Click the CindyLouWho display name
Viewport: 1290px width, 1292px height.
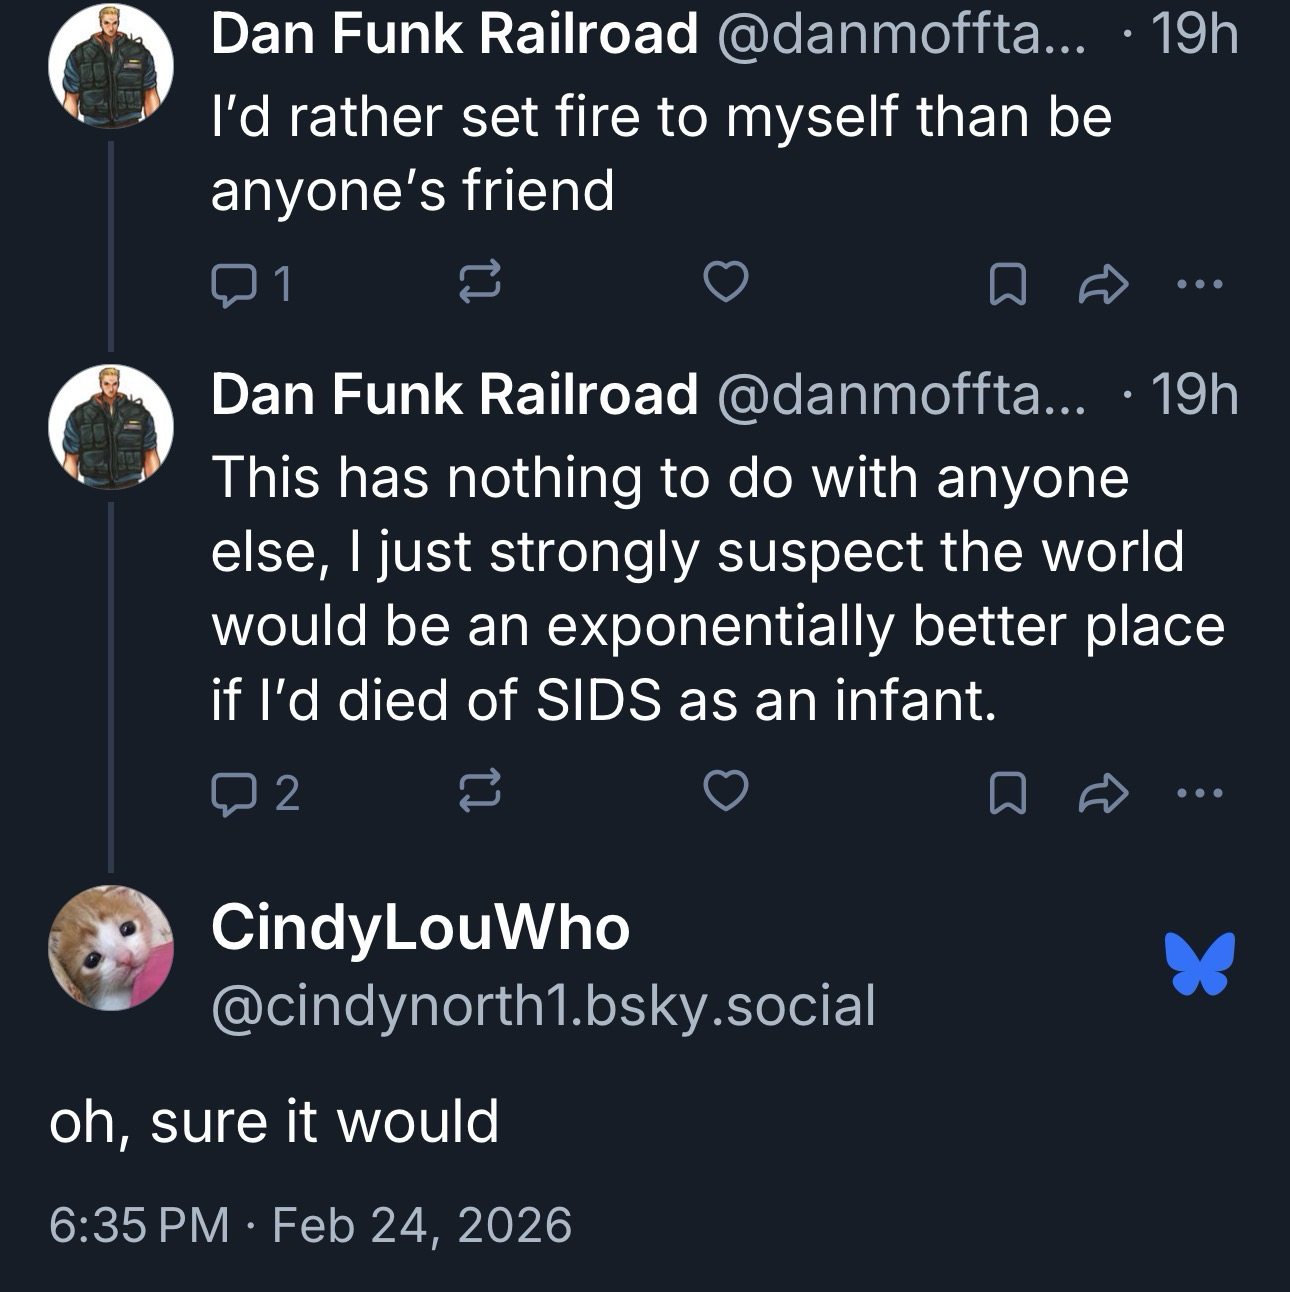[420, 928]
